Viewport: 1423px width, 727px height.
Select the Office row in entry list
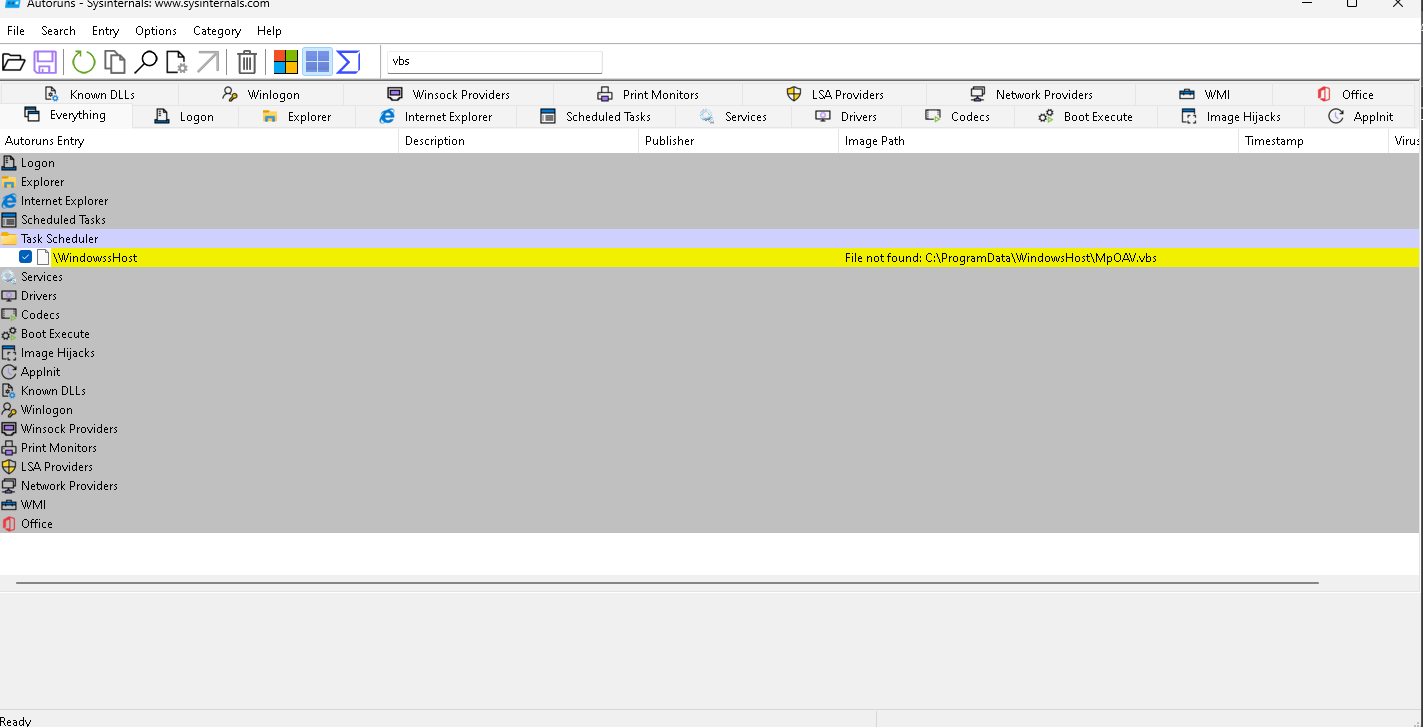point(709,524)
